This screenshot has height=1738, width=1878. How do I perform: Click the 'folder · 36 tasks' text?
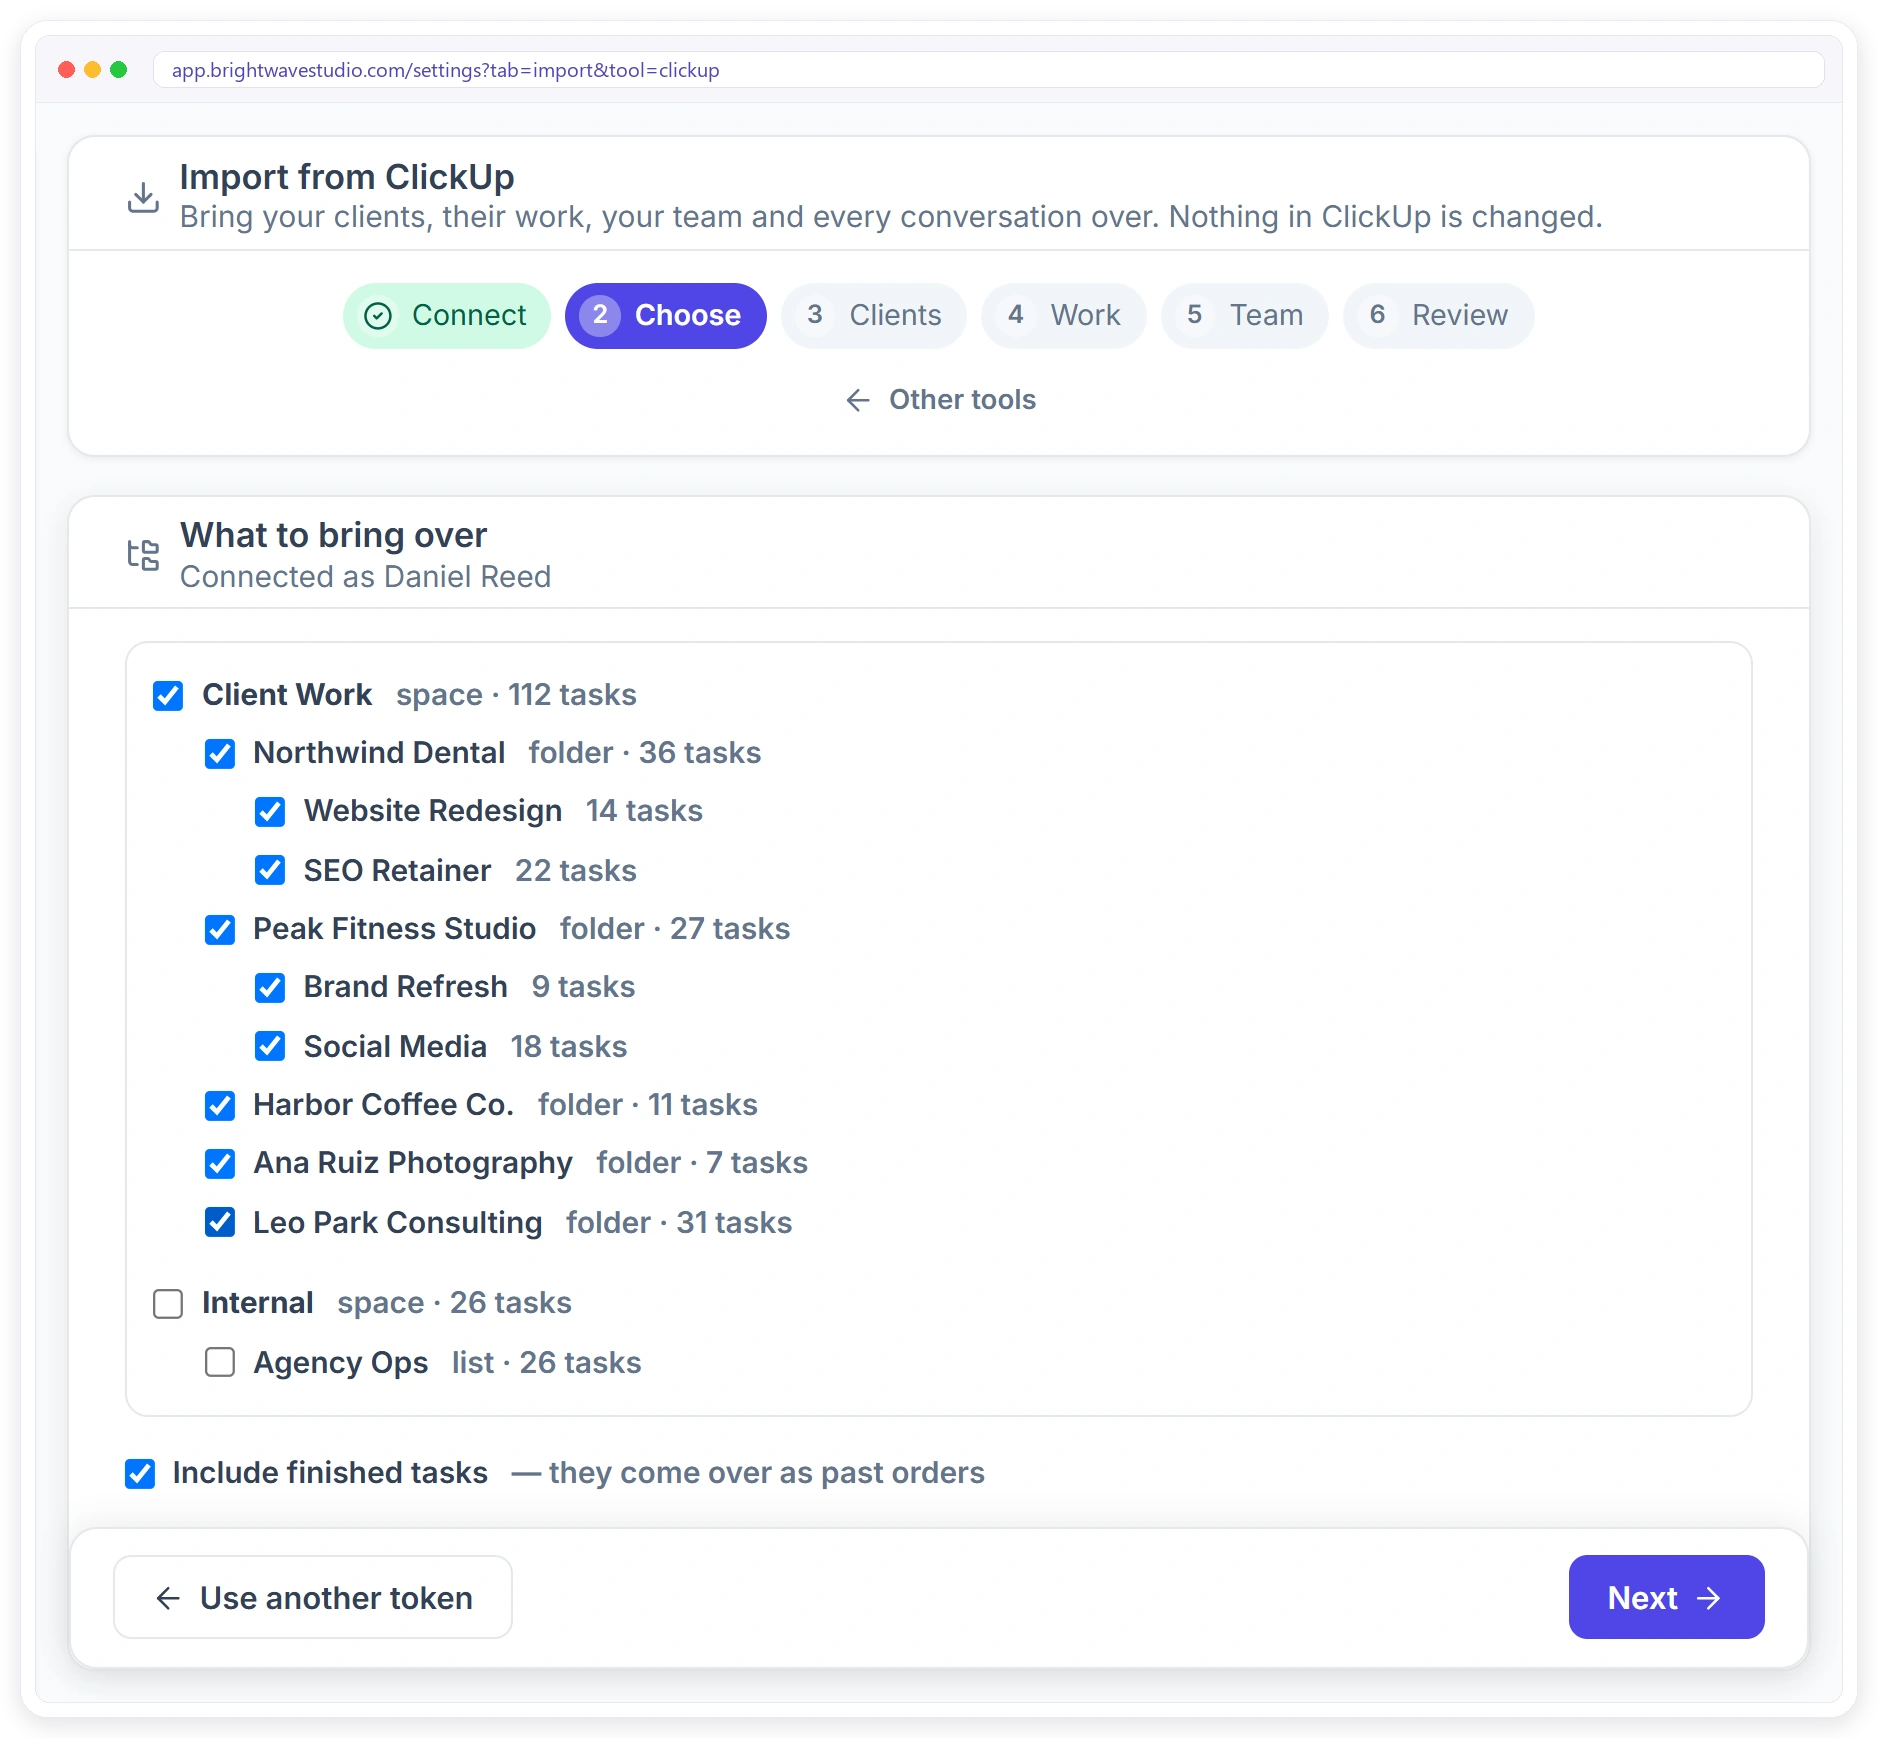tap(645, 753)
